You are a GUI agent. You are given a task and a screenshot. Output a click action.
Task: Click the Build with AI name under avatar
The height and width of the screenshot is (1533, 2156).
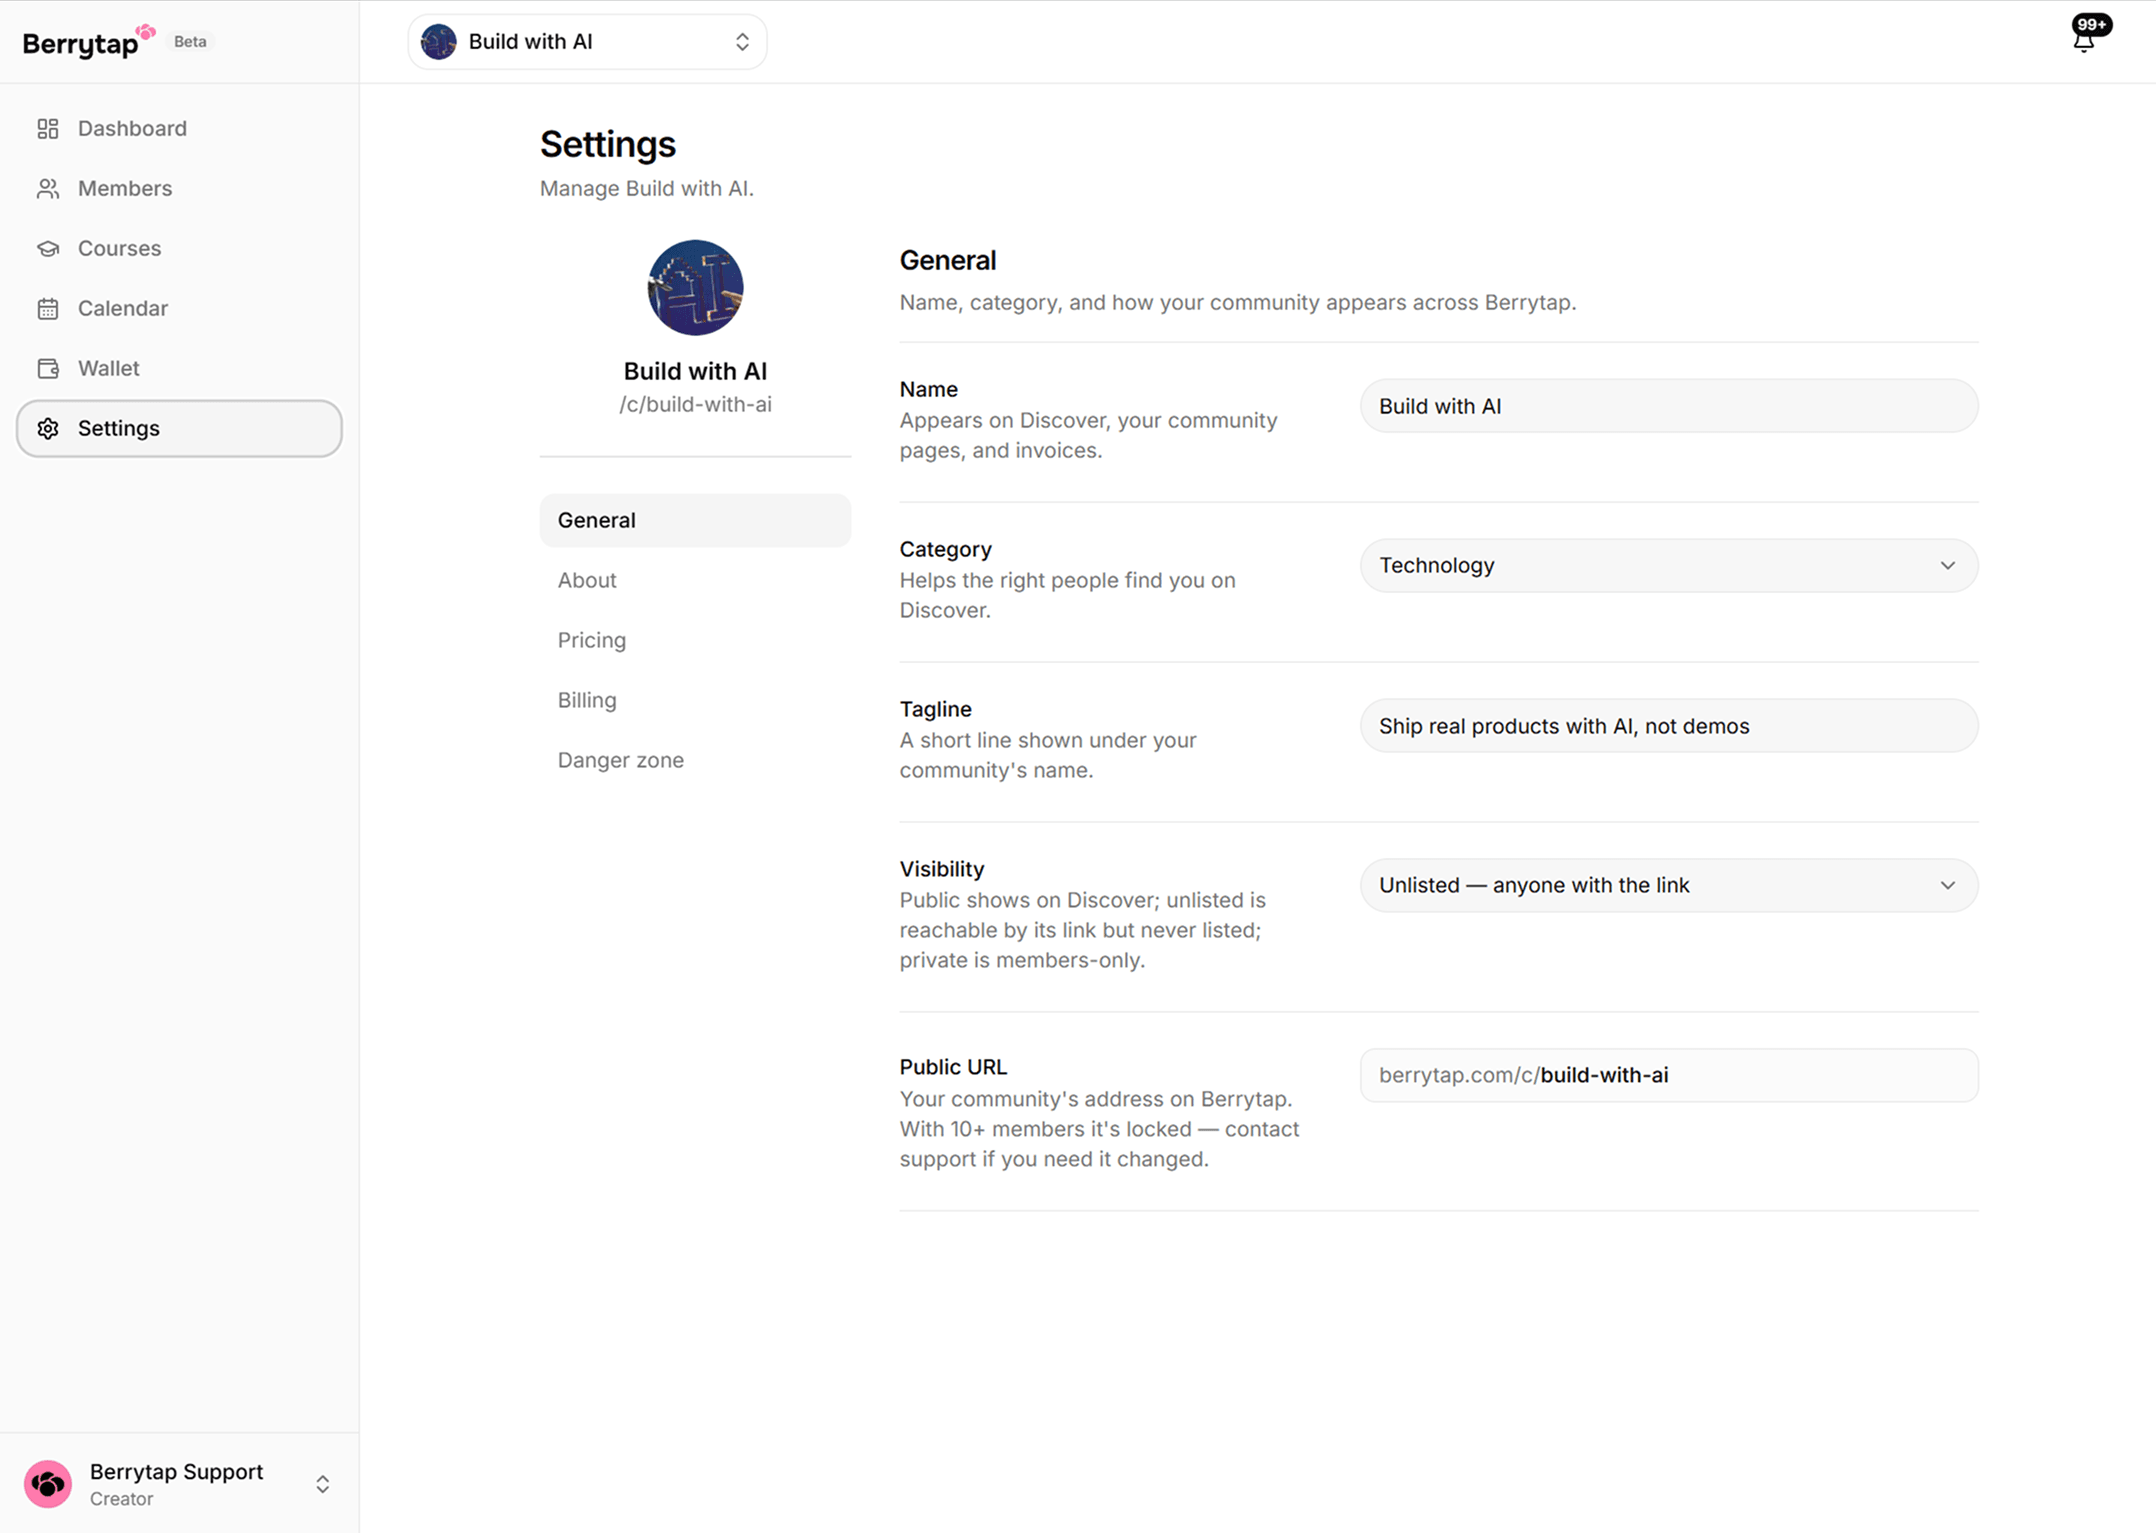point(695,371)
